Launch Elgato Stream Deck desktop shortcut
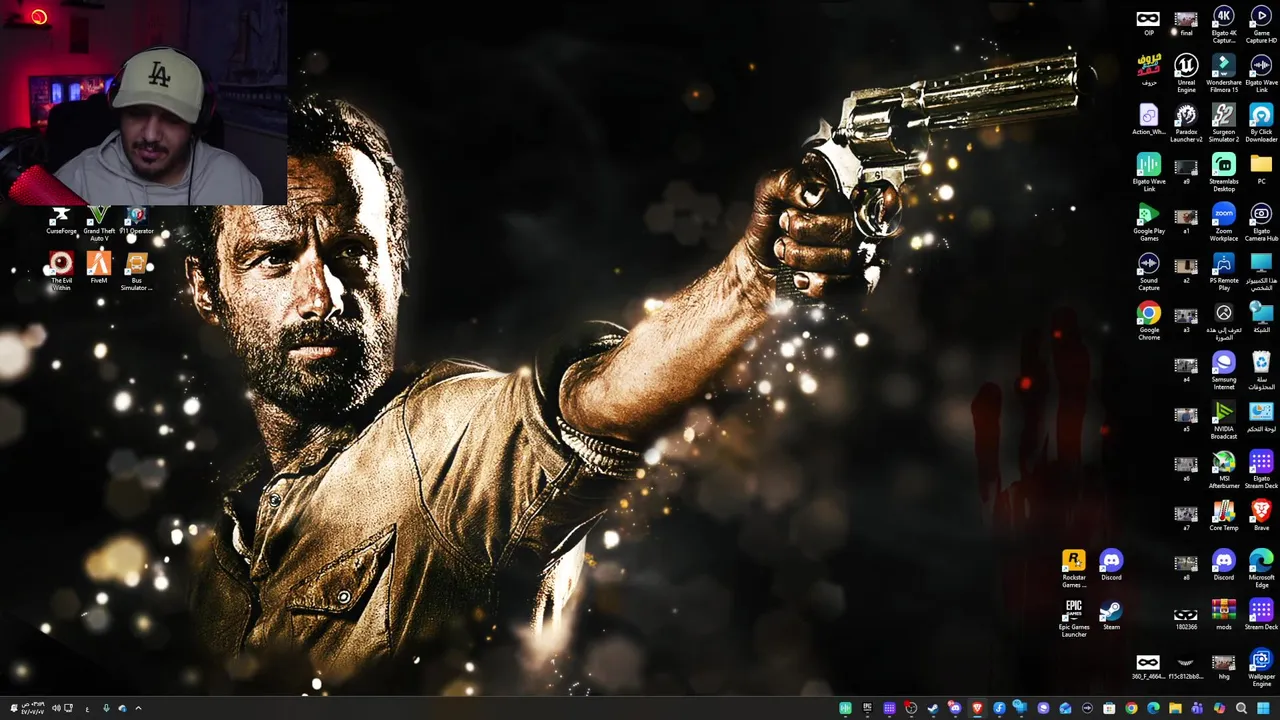The width and height of the screenshot is (1280, 720). tap(1261, 469)
